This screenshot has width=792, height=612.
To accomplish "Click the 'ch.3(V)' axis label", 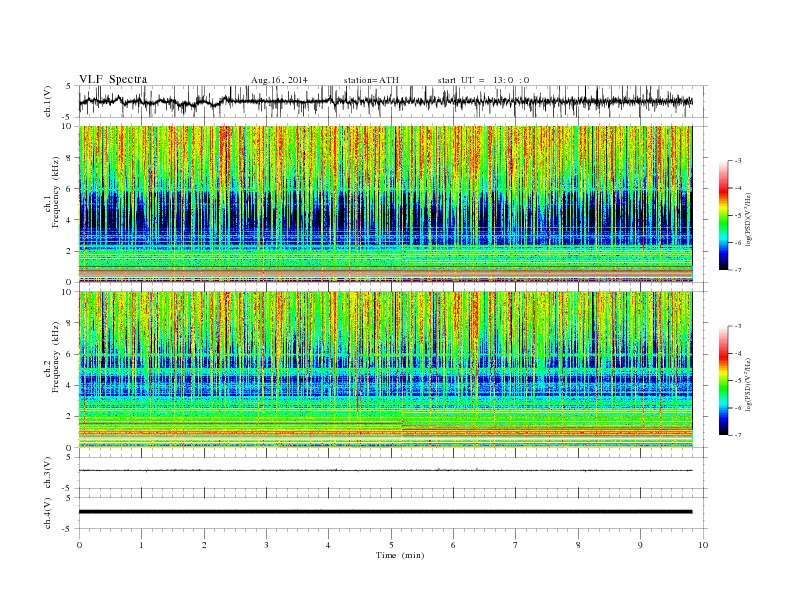I will point(48,474).
